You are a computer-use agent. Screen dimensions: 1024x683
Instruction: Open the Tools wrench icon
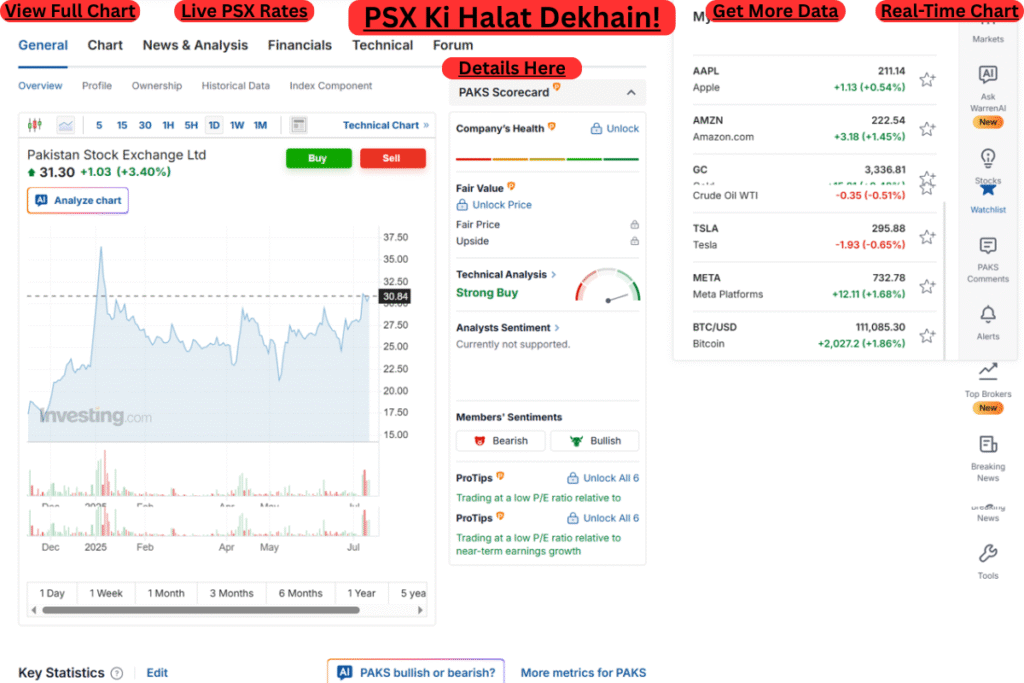[988, 552]
